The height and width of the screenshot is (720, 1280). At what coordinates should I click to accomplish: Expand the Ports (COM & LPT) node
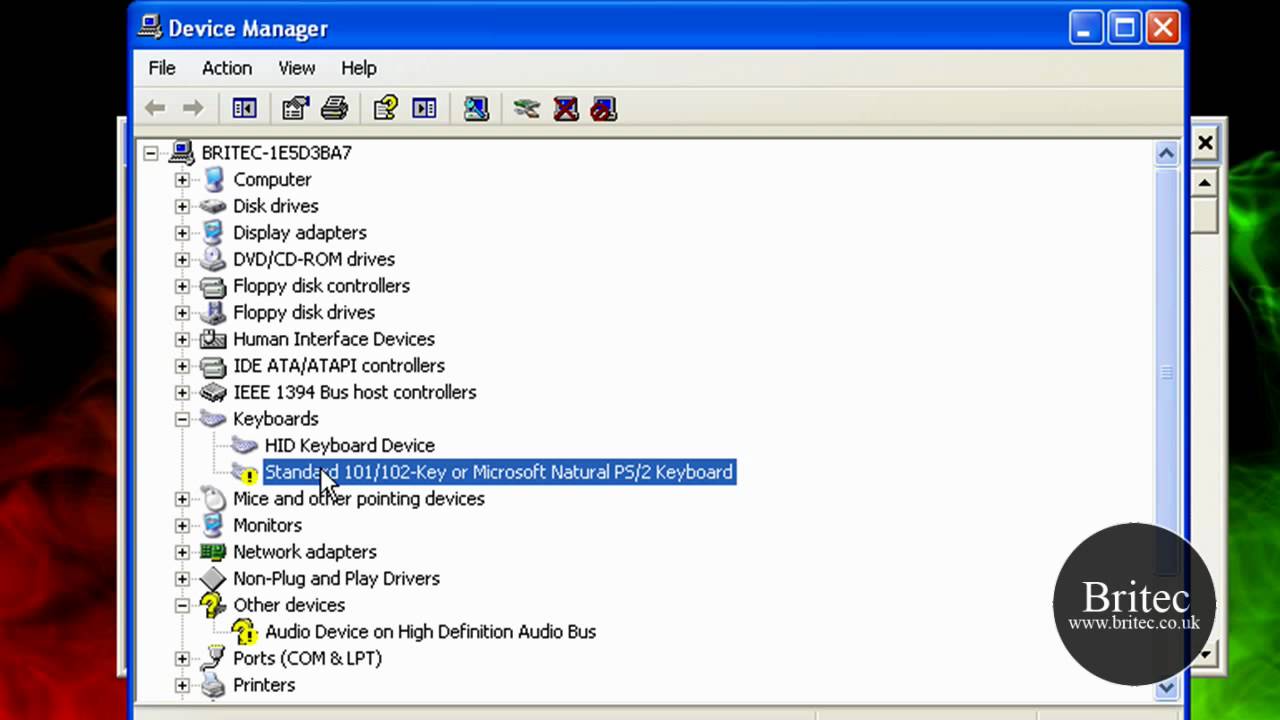[182, 658]
